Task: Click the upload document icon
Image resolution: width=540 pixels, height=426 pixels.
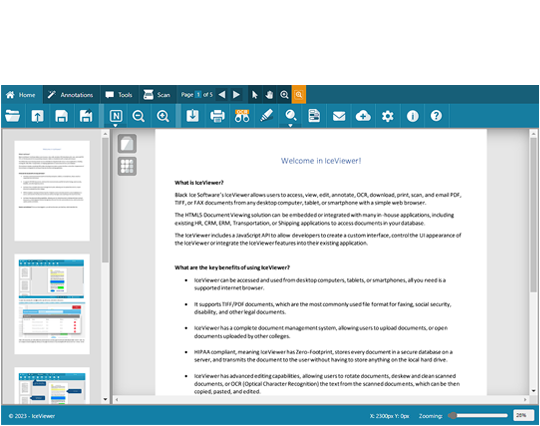Action: [x=37, y=116]
